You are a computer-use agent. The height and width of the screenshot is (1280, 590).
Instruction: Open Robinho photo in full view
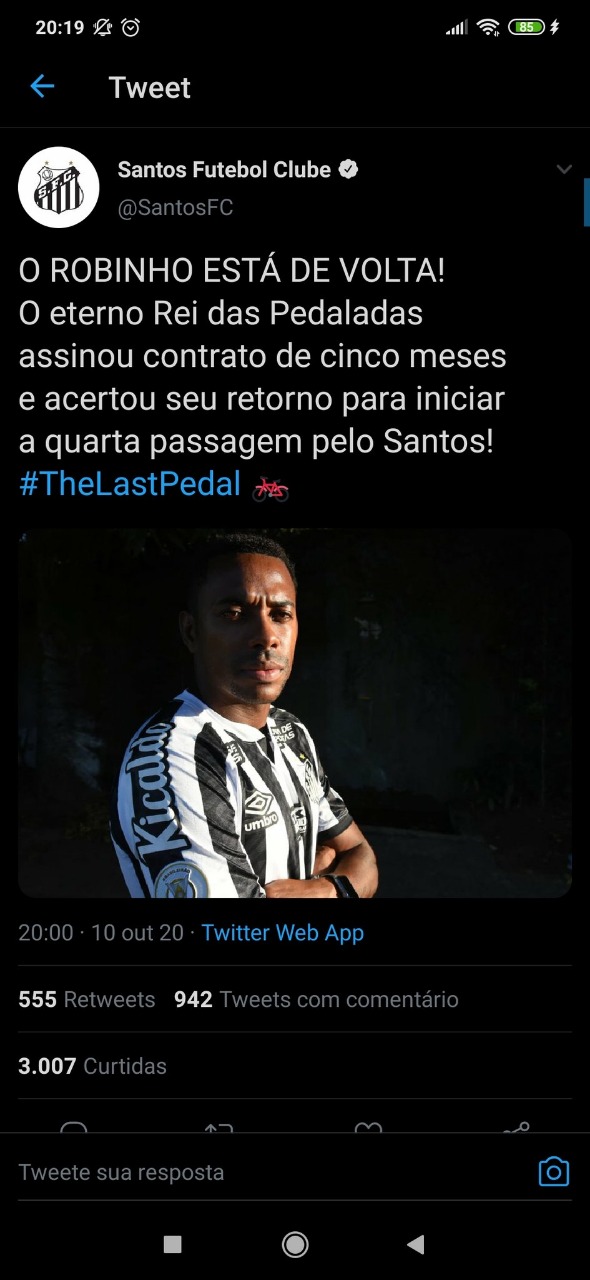pos(295,713)
